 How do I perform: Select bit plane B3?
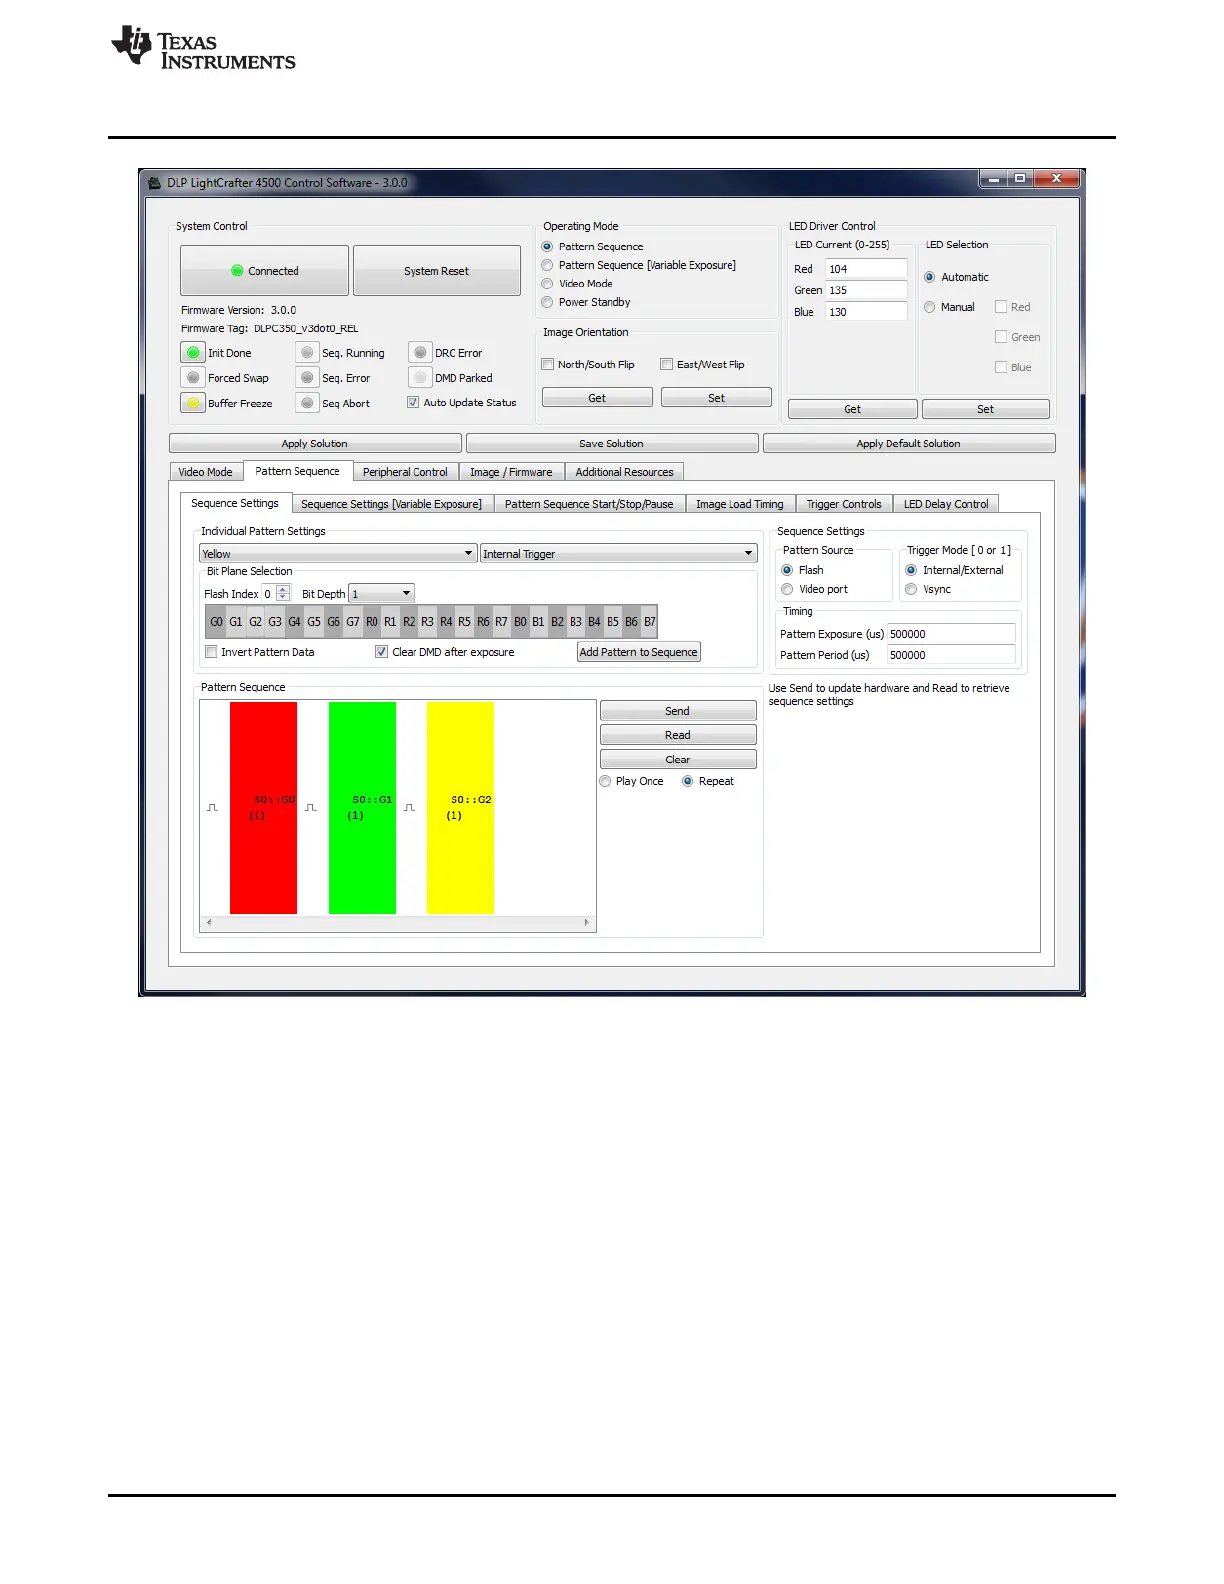tap(576, 622)
